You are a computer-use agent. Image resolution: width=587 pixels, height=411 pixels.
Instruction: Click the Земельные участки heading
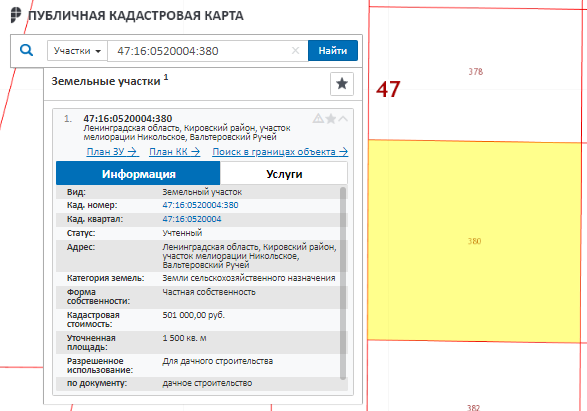click(x=106, y=81)
